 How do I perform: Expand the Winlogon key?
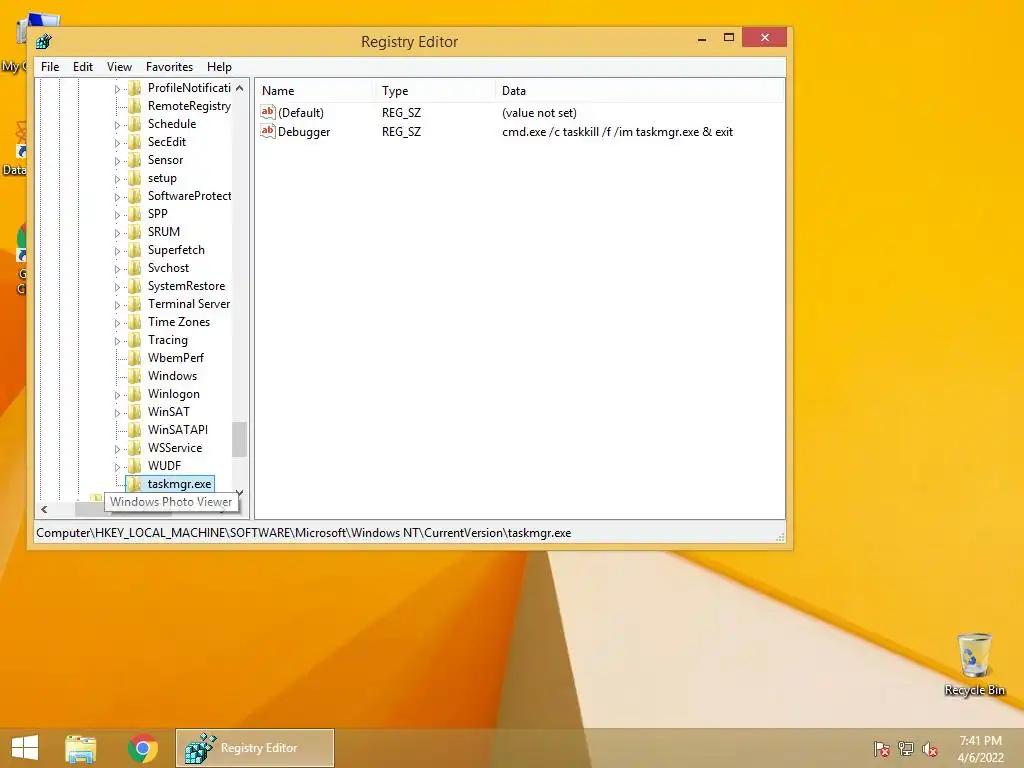tap(117, 394)
